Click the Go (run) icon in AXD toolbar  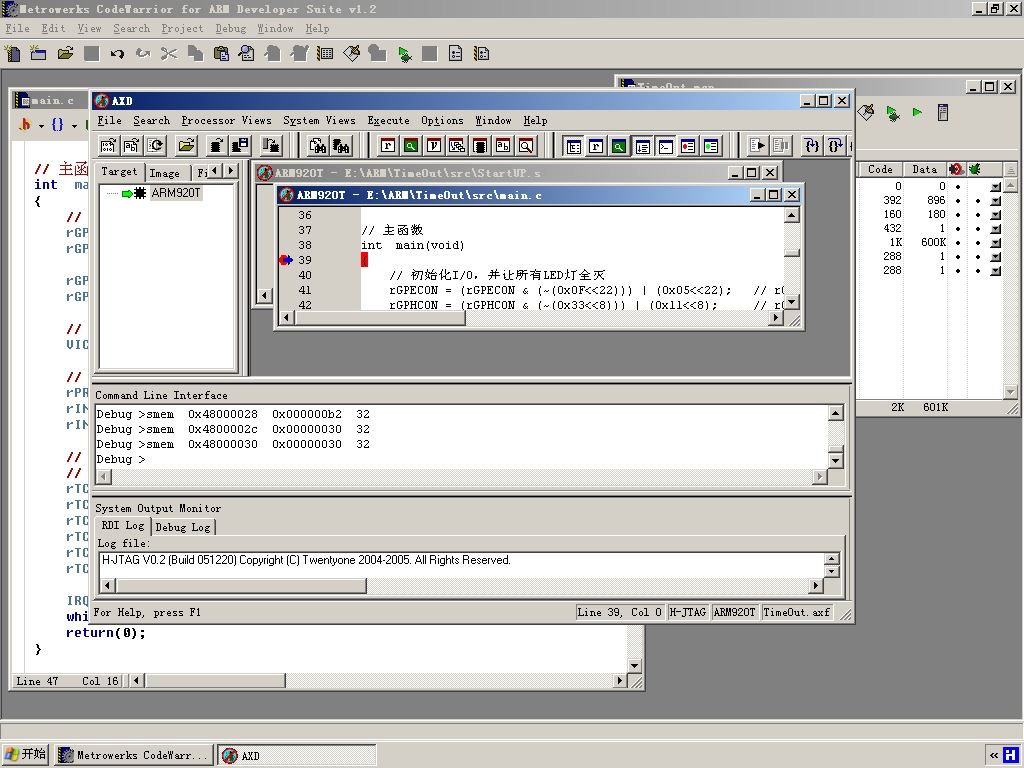click(x=758, y=146)
